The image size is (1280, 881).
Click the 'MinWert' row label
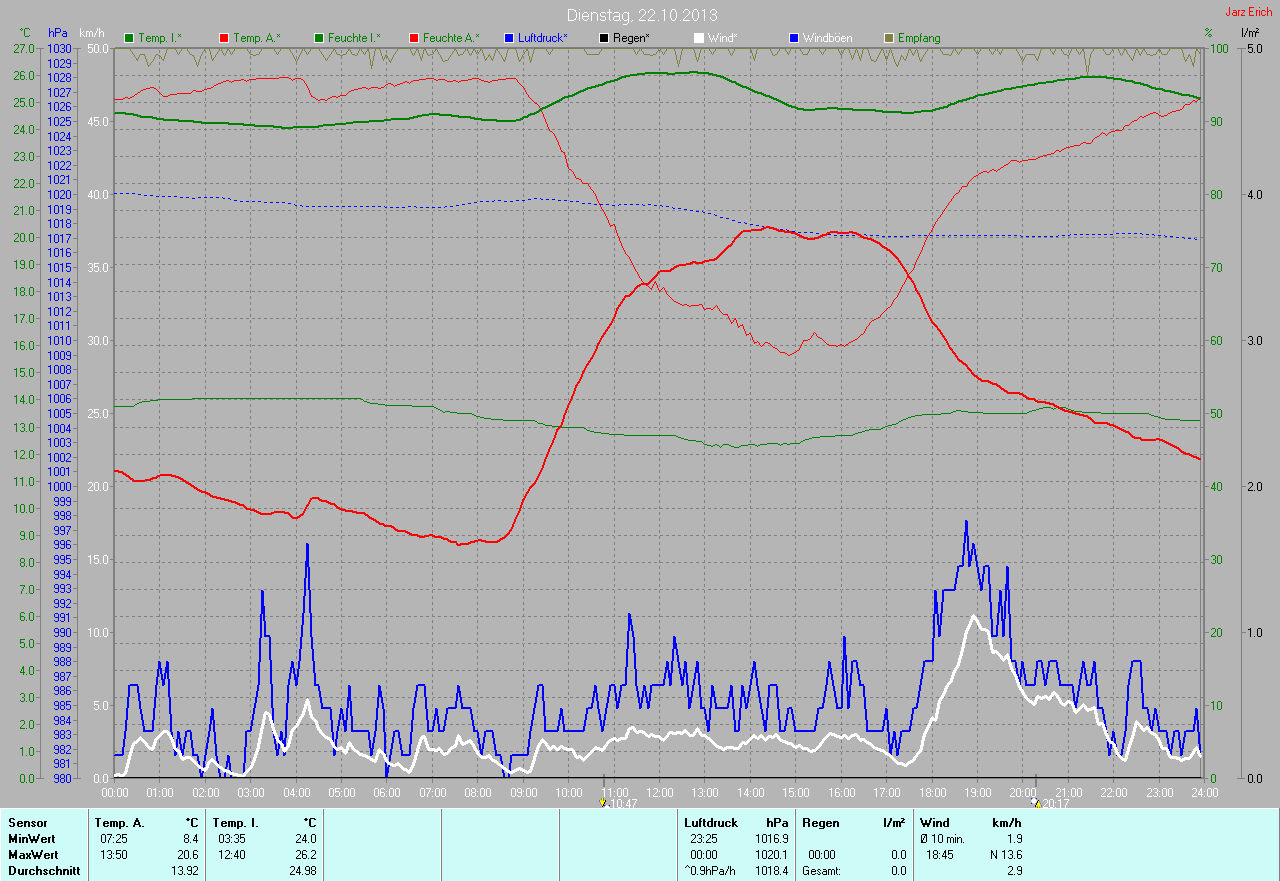pyautogui.click(x=31, y=838)
